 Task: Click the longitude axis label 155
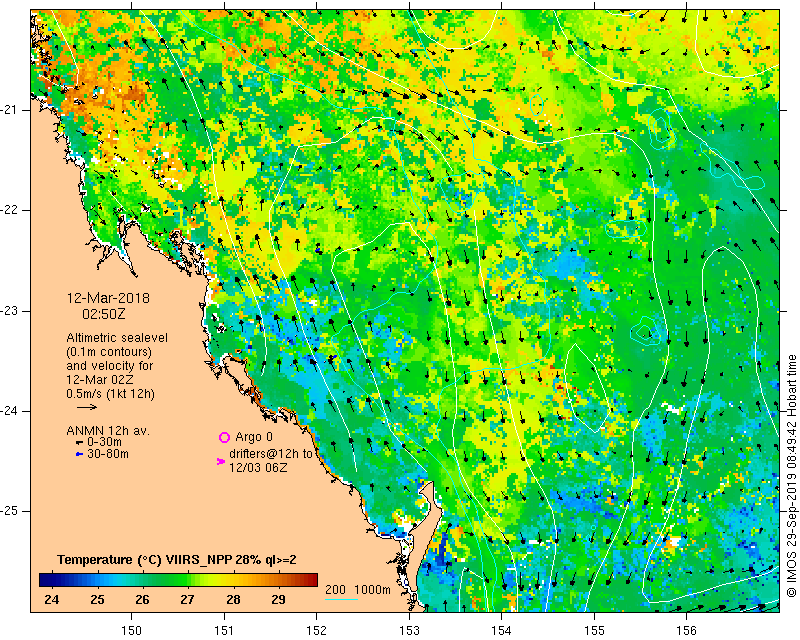594,631
